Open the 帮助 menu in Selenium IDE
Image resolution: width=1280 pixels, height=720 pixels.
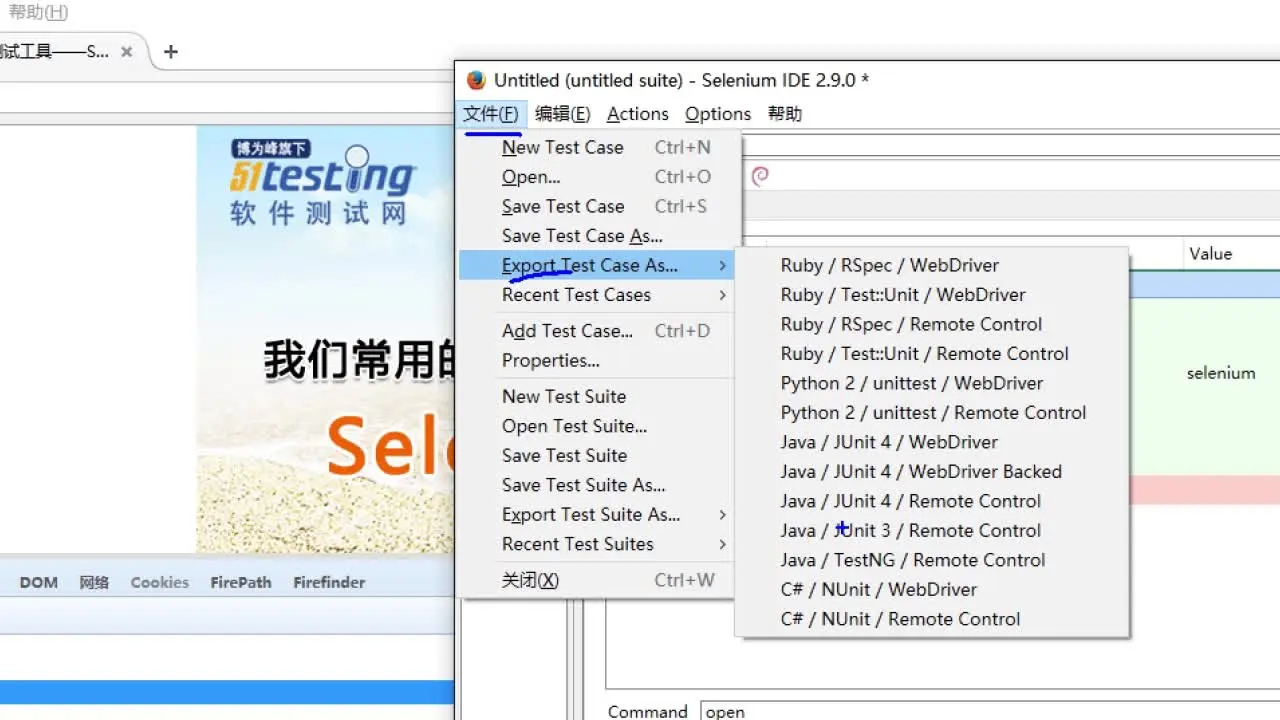point(785,114)
